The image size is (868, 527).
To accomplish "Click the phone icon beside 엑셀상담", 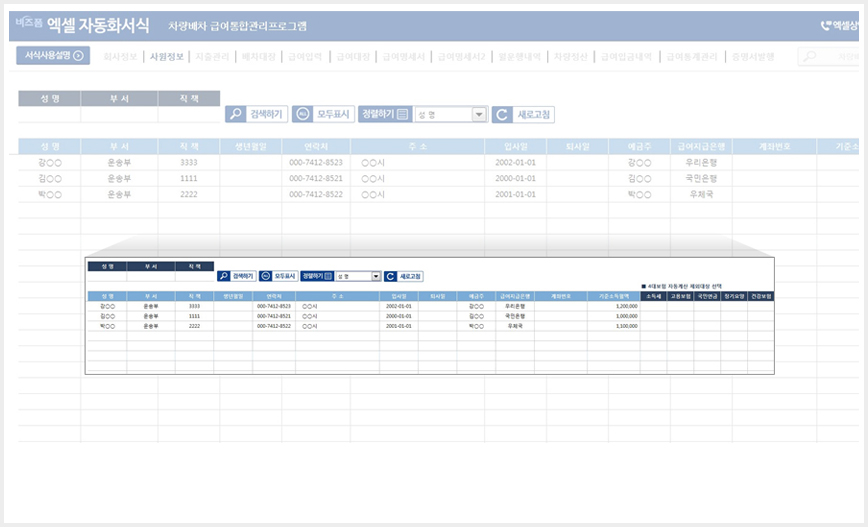I will (825, 25).
